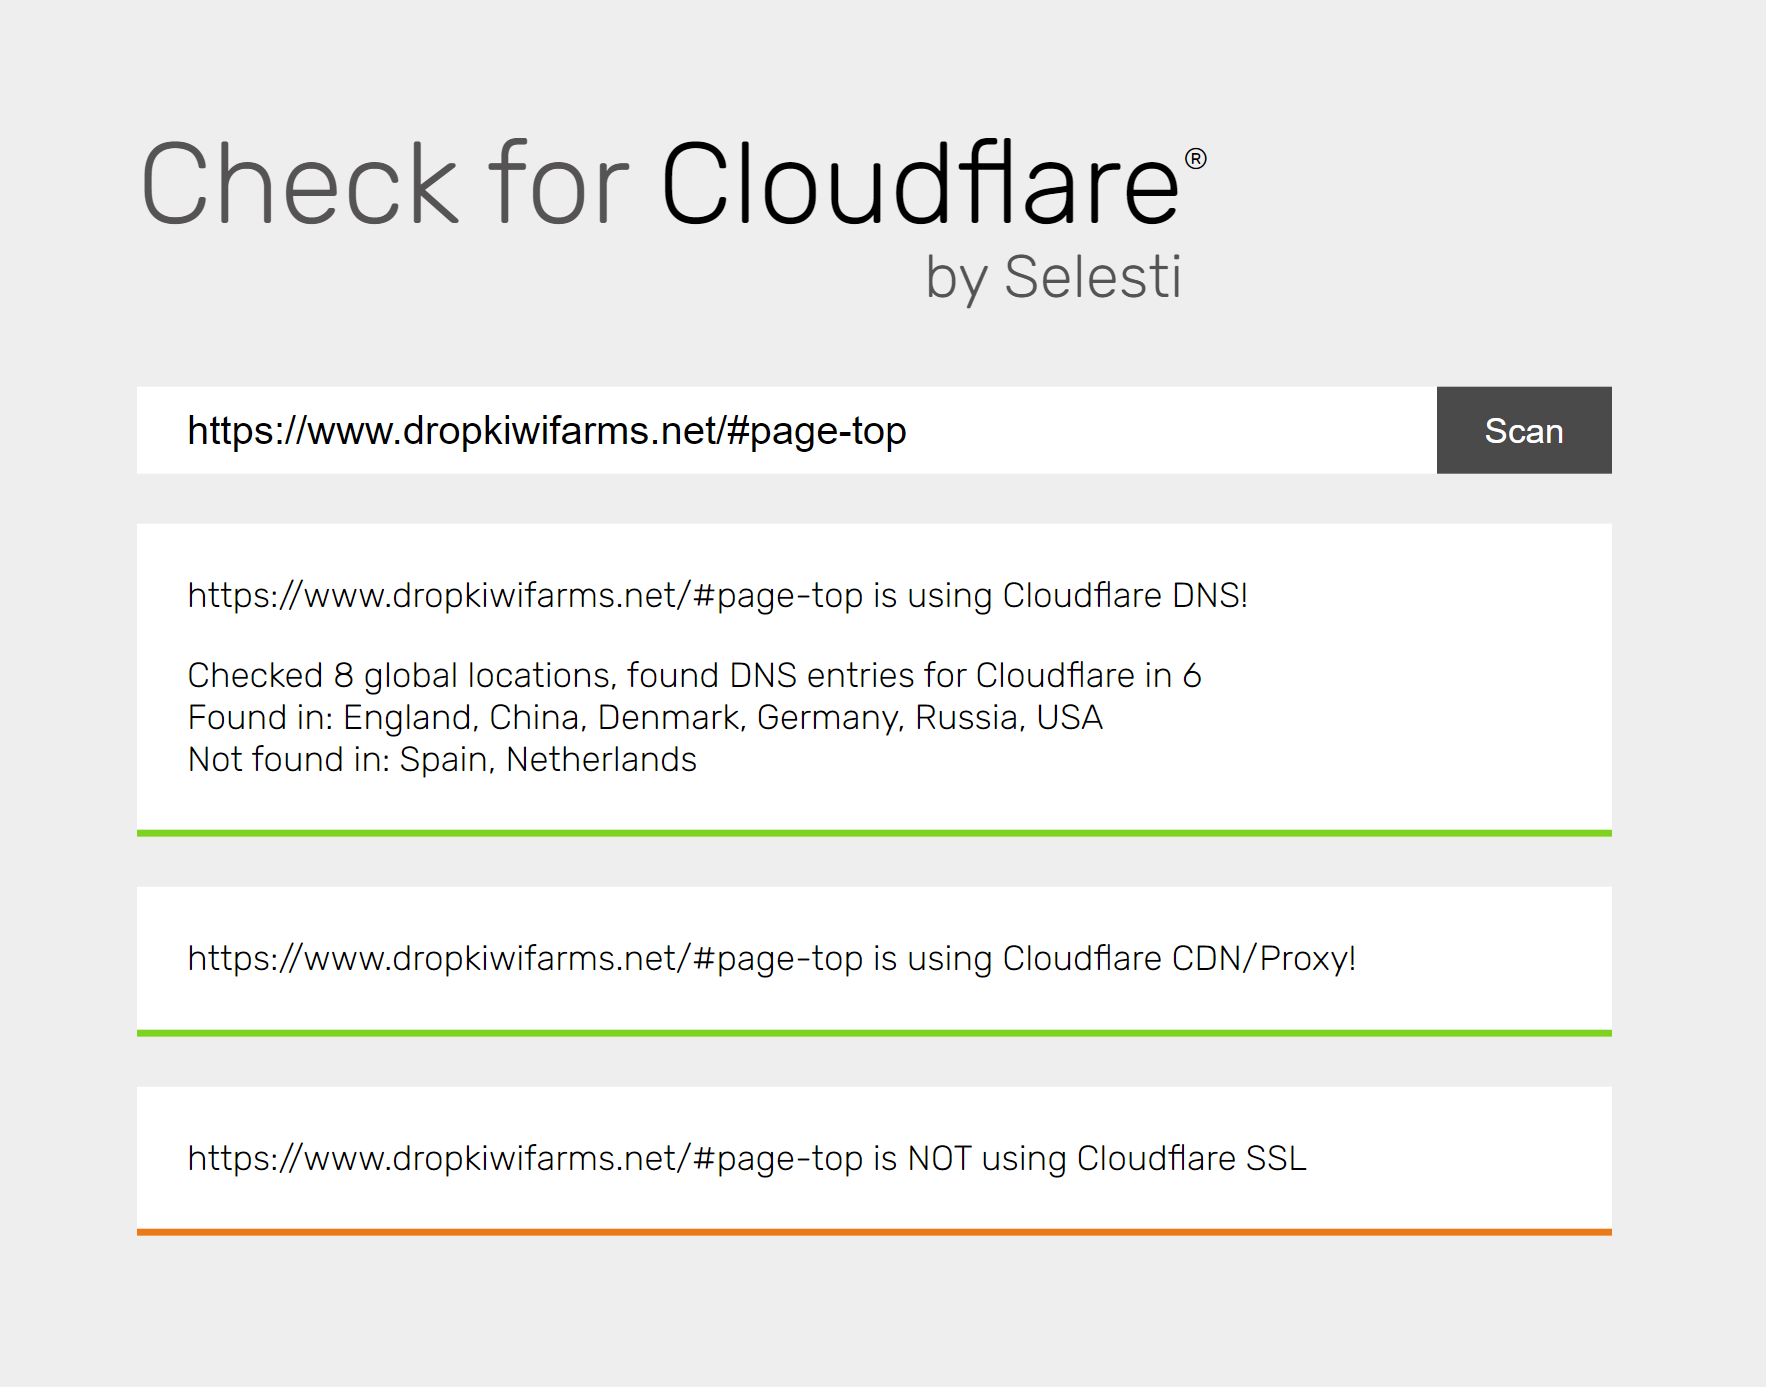Click the 'Check for Cloudflare' heading
The image size is (1766, 1387).
pos(673,183)
